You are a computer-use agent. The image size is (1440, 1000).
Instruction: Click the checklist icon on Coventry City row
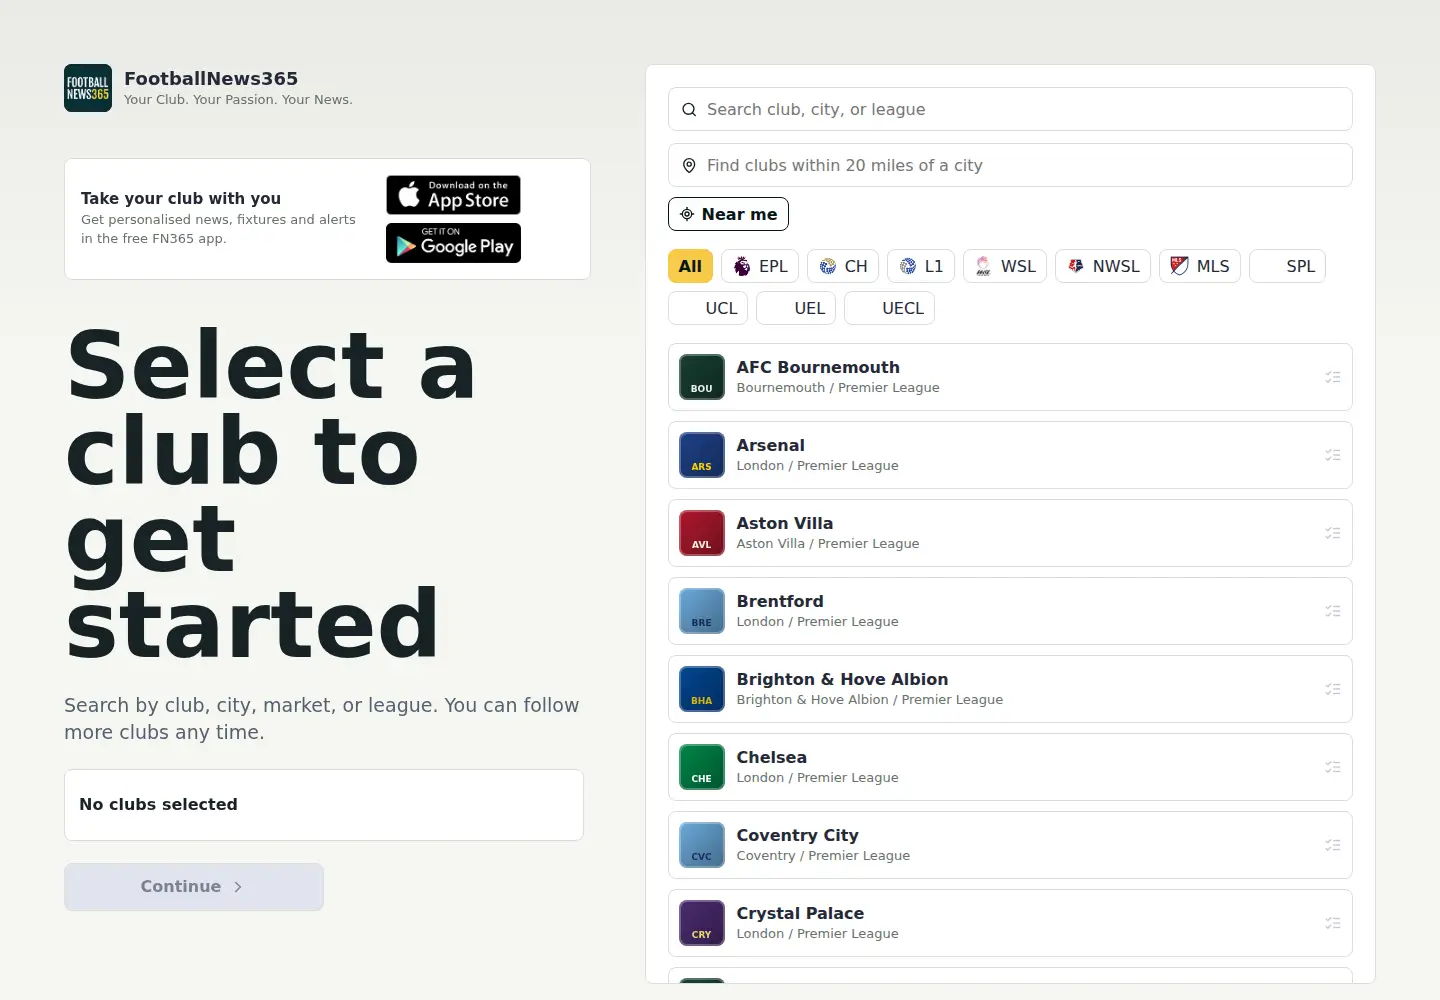[1332, 845]
